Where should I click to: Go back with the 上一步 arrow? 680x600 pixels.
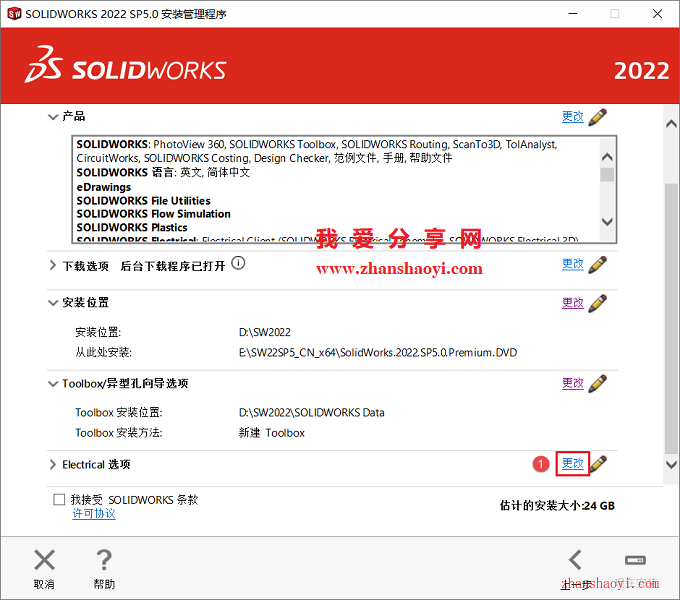(575, 560)
